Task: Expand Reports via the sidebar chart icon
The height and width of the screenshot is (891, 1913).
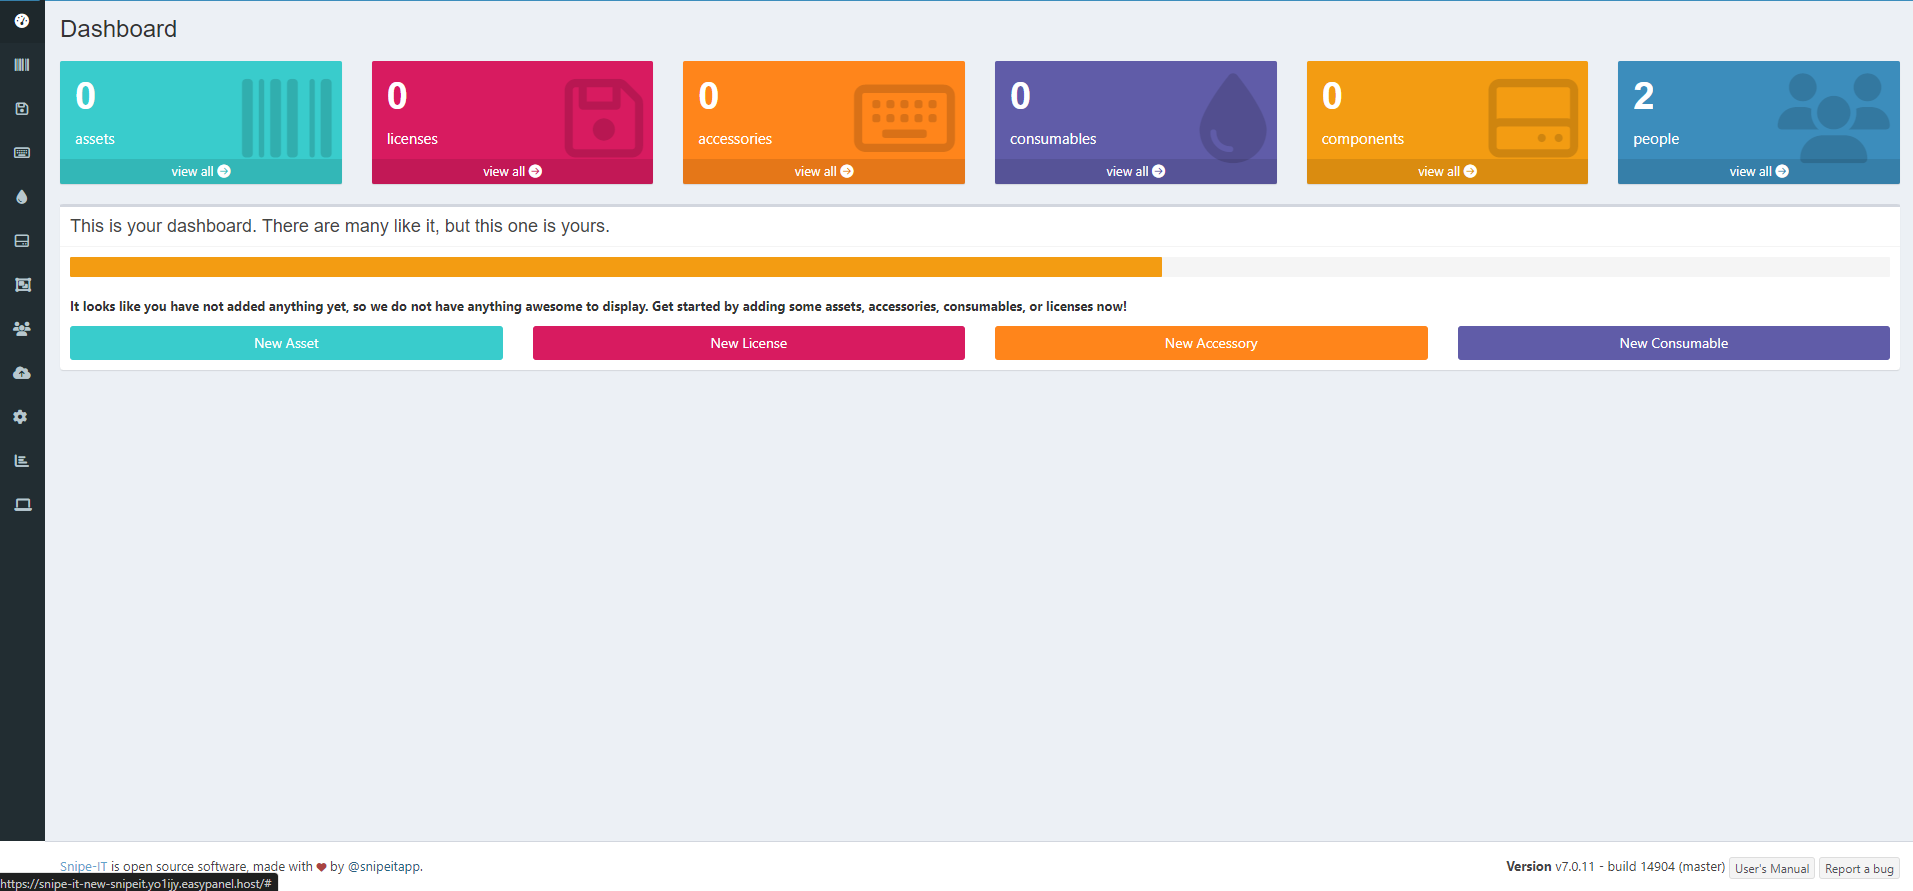Action: (22, 461)
